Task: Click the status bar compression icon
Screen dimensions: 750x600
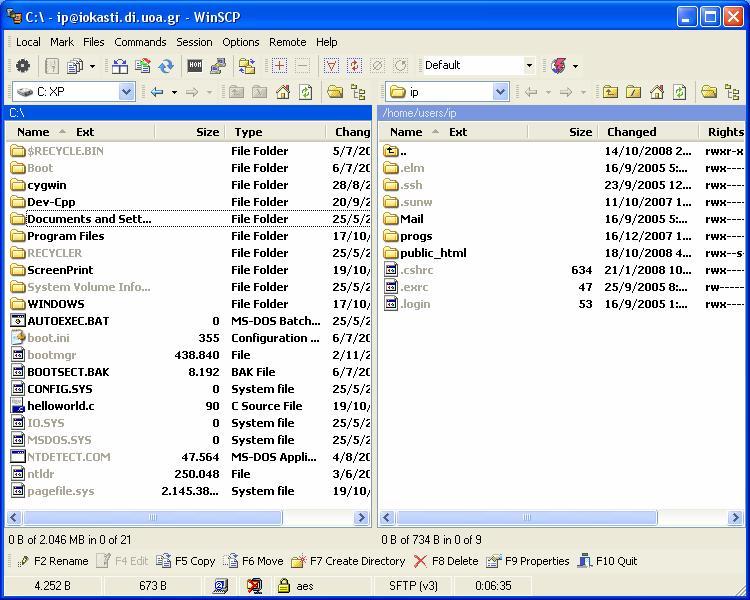Action: [254, 586]
